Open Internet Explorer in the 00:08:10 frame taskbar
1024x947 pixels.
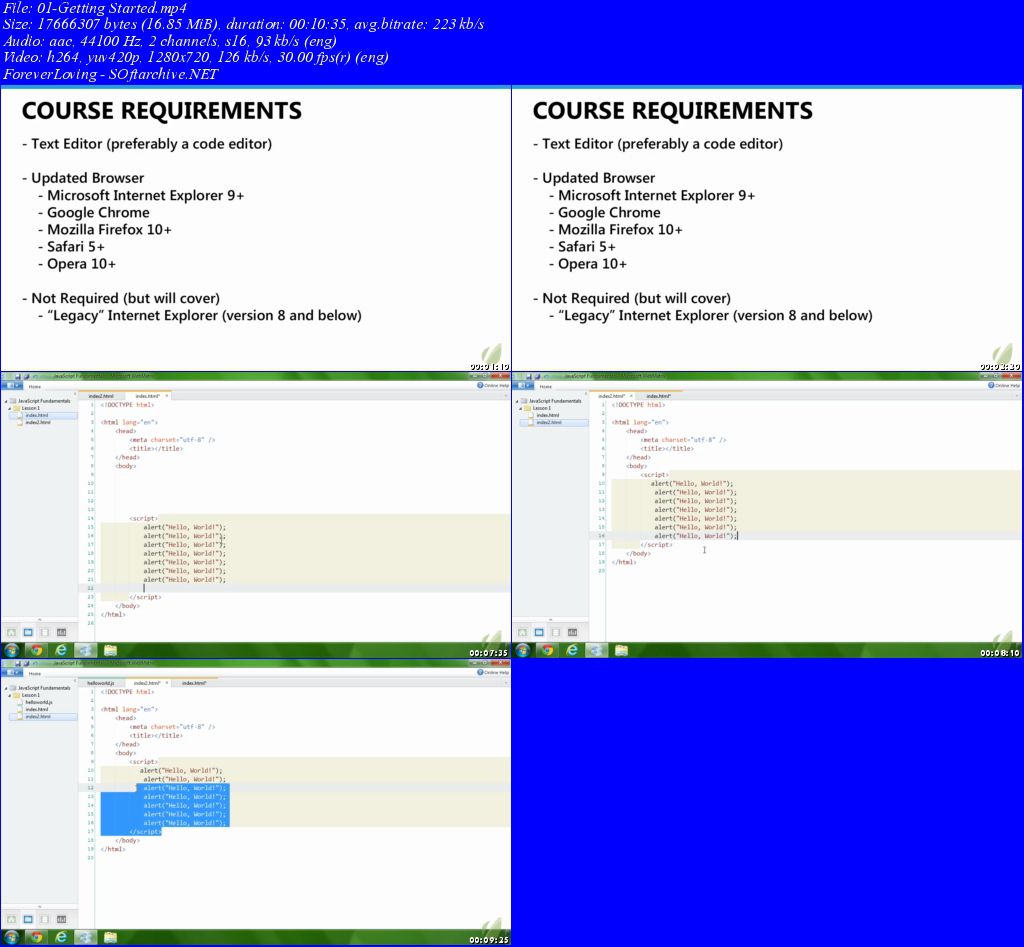572,650
